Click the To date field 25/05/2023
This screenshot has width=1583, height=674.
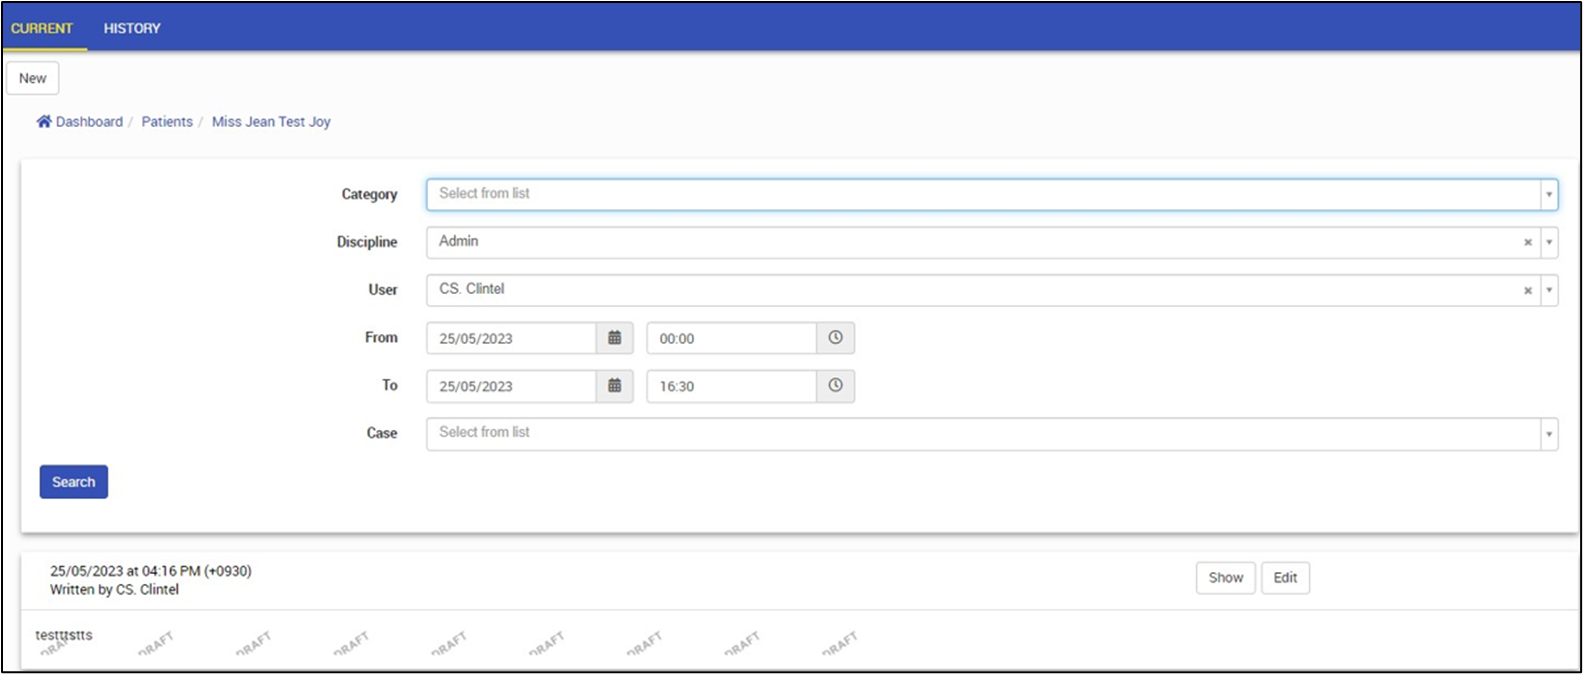(x=512, y=386)
